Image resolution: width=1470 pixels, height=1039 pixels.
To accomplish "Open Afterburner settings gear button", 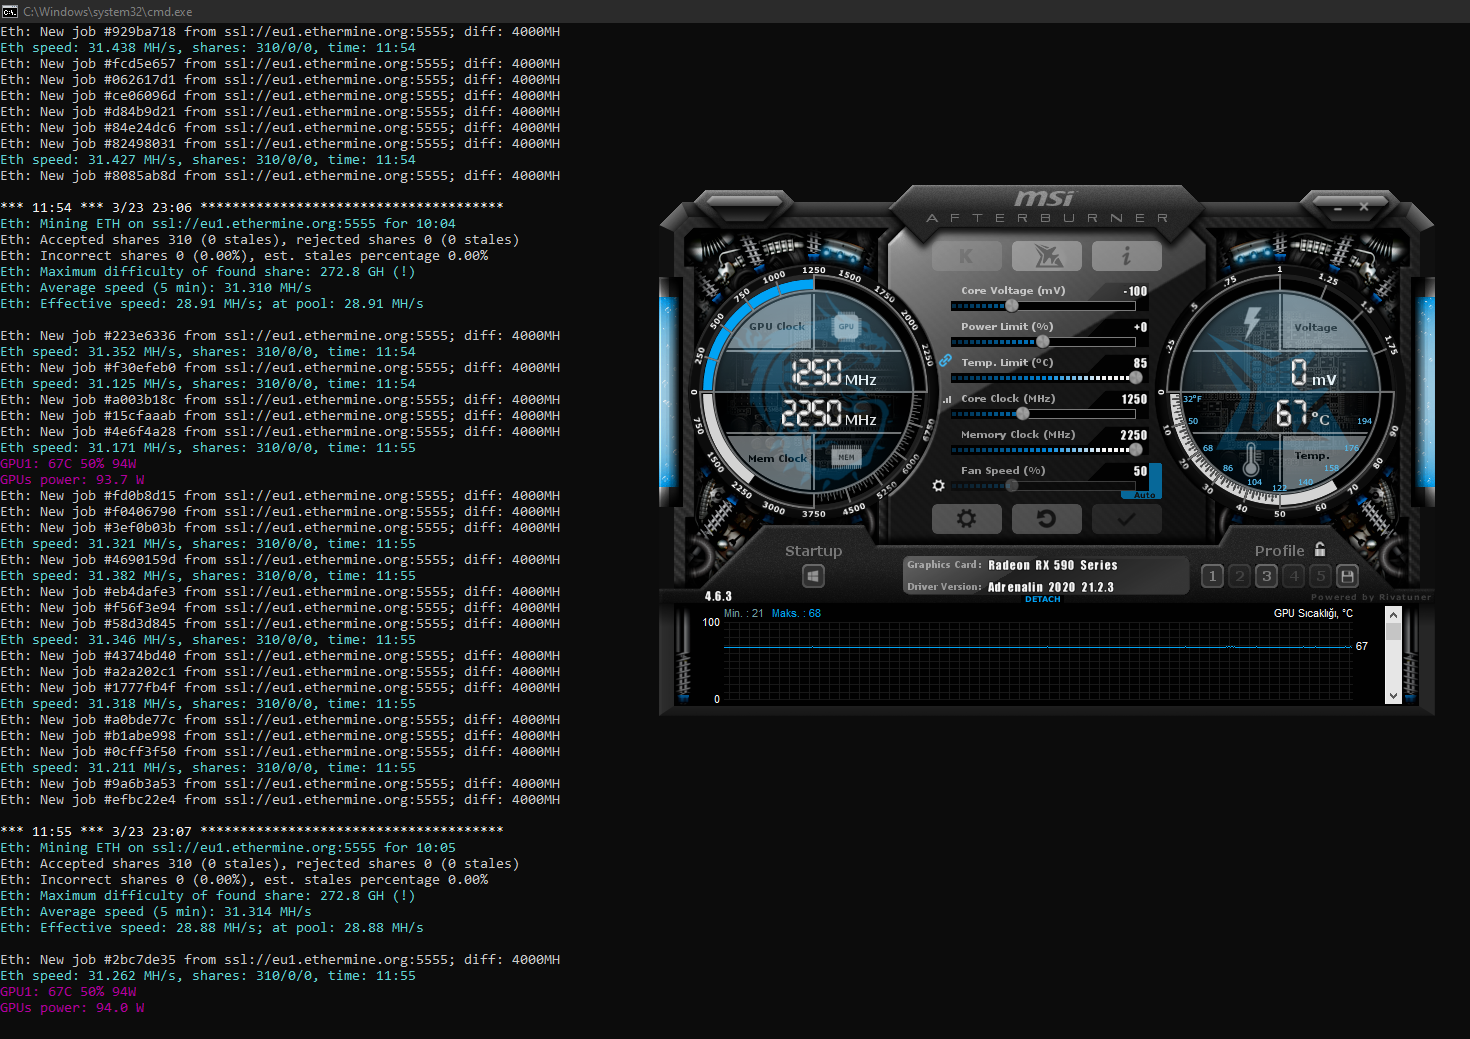I will [x=966, y=518].
